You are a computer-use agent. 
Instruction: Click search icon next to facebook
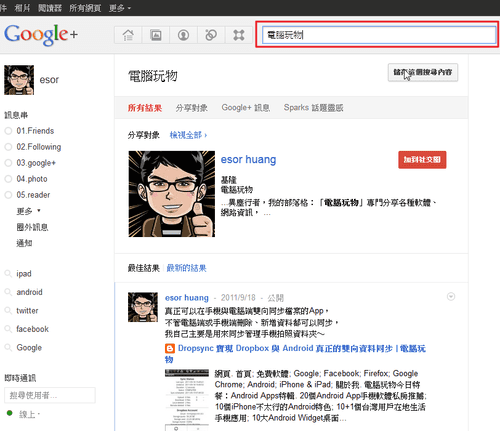pyautogui.click(x=8, y=329)
